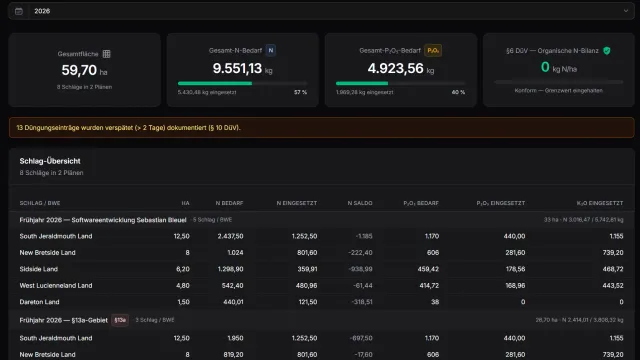Click the 5 Schlag / BWE group count
Image resolution: width=640 pixels, height=360 pixels.
[212, 220]
